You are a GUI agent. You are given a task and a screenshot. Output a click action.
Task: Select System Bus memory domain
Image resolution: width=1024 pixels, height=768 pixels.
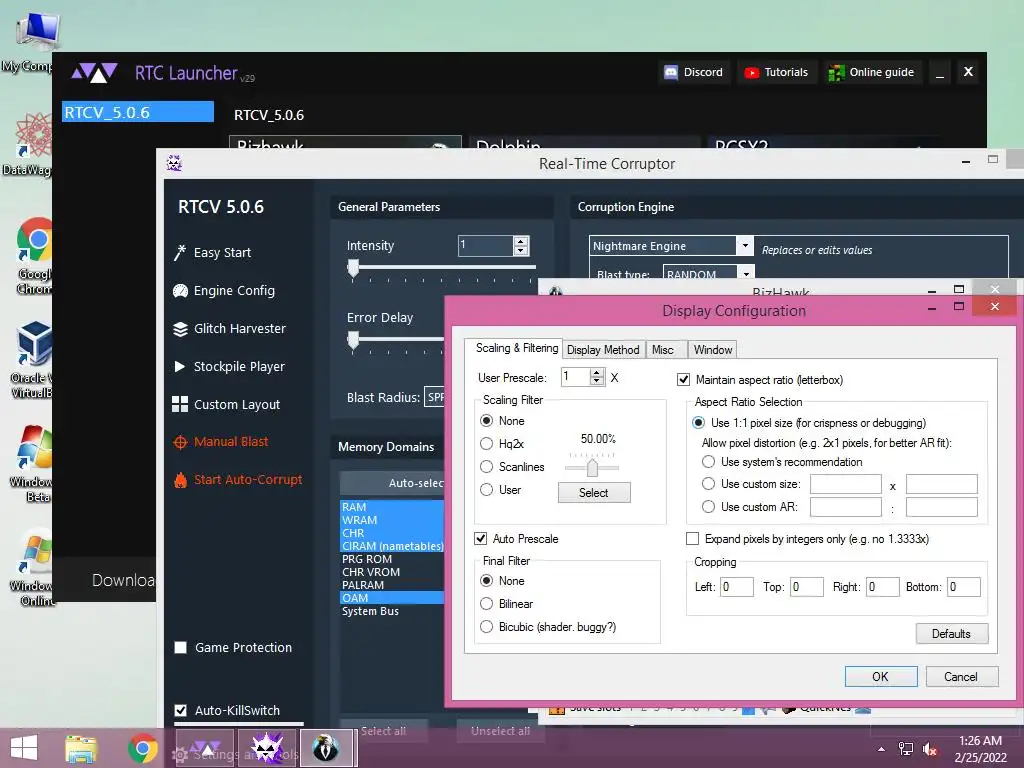pos(392,611)
